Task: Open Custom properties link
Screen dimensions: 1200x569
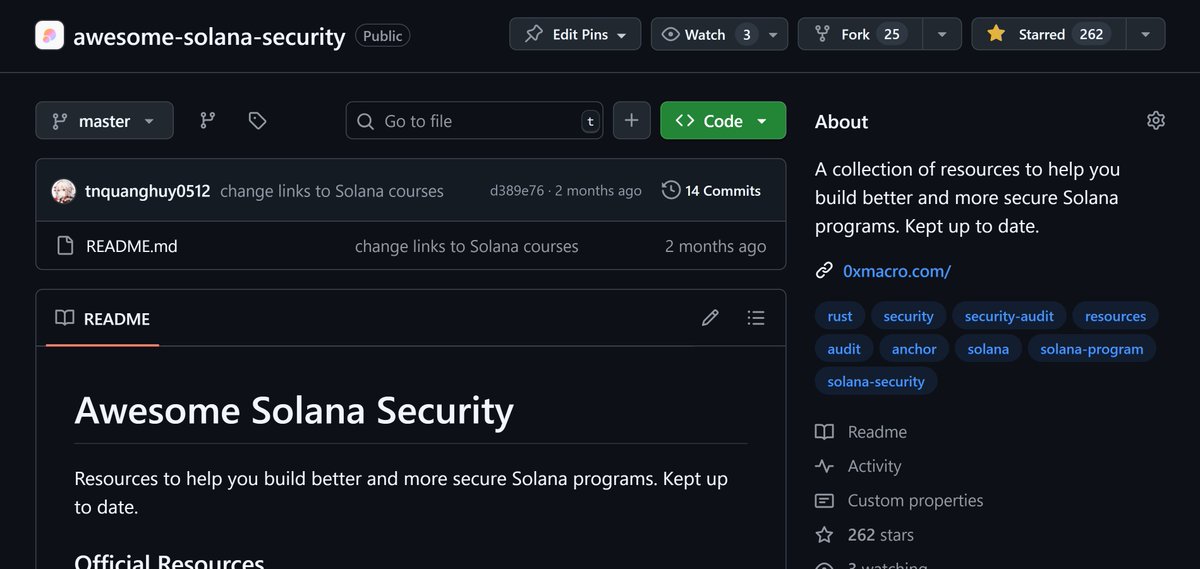Action: click(915, 500)
